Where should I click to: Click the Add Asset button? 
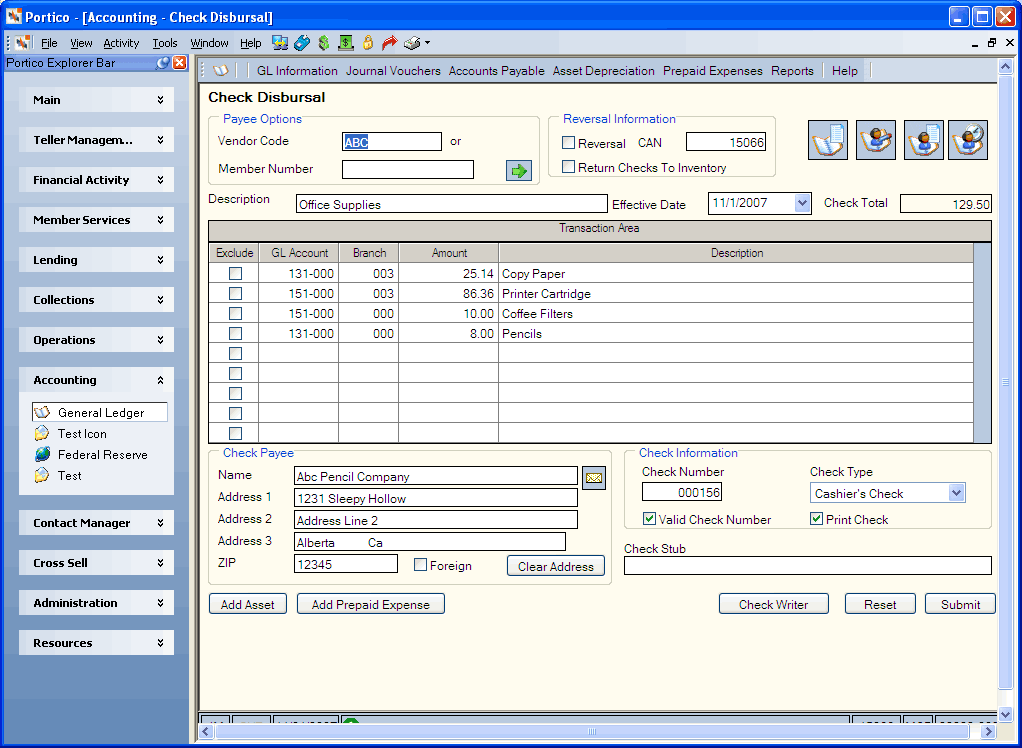point(248,604)
